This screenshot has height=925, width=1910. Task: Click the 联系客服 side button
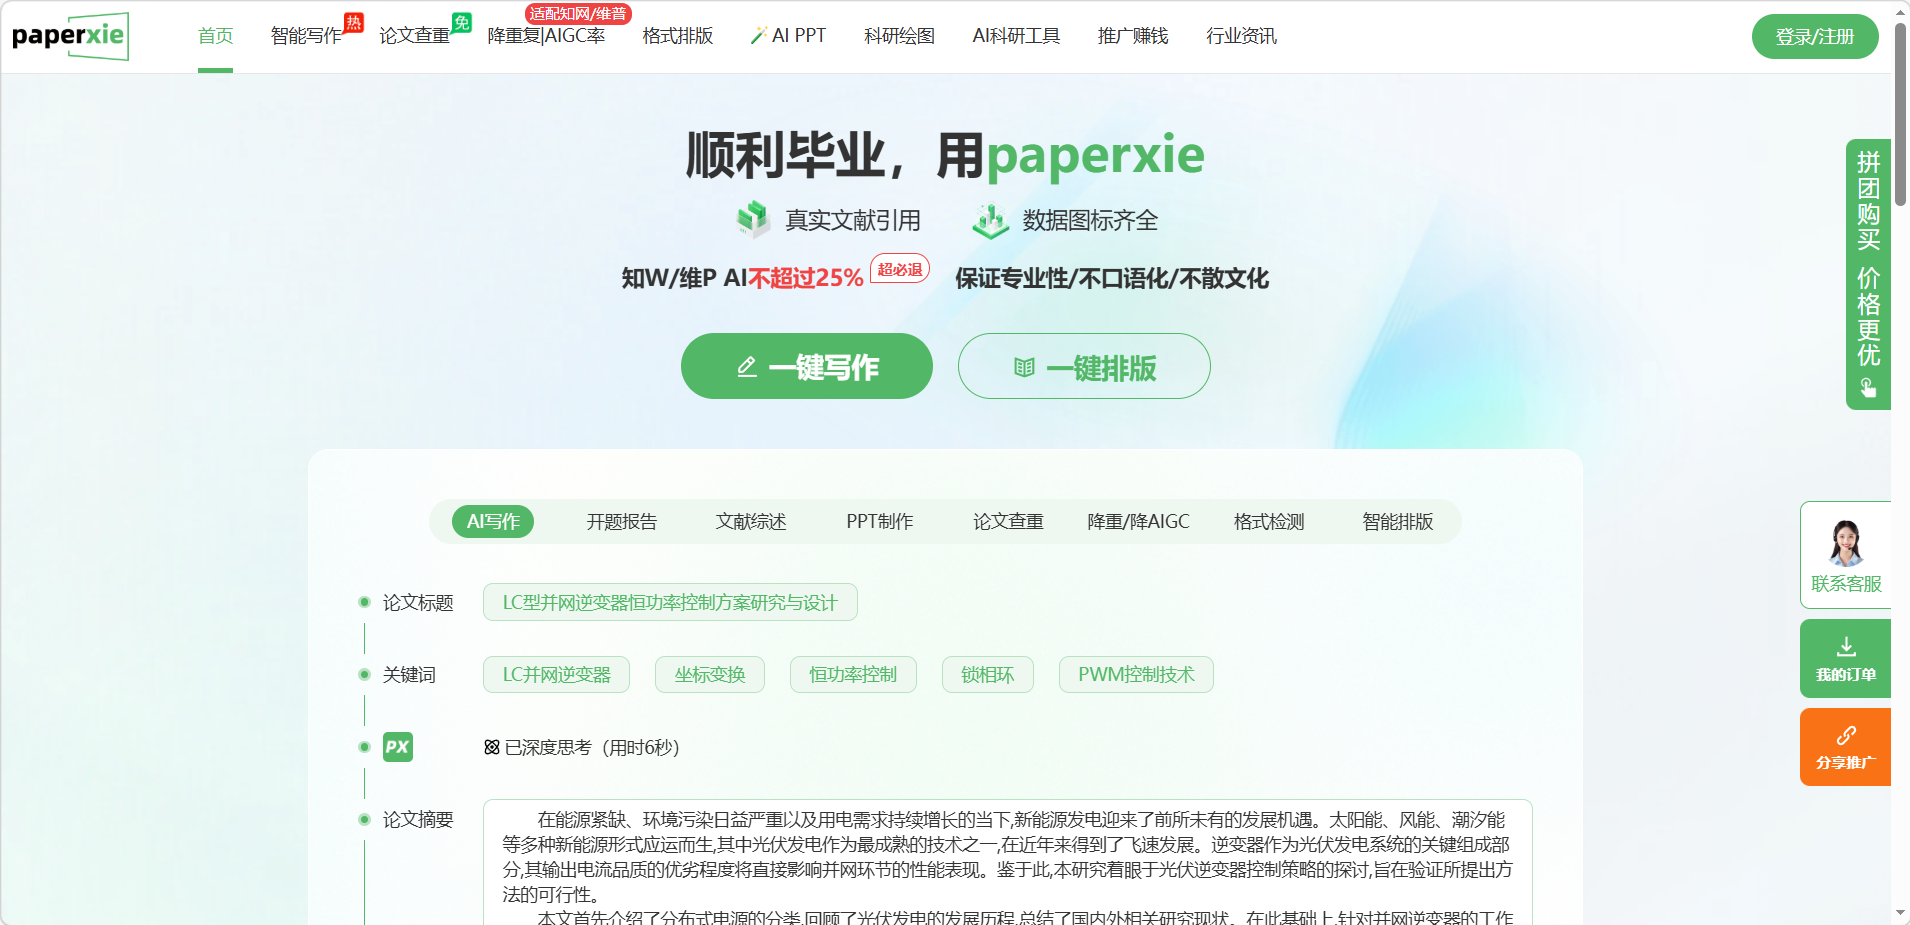tap(1846, 555)
